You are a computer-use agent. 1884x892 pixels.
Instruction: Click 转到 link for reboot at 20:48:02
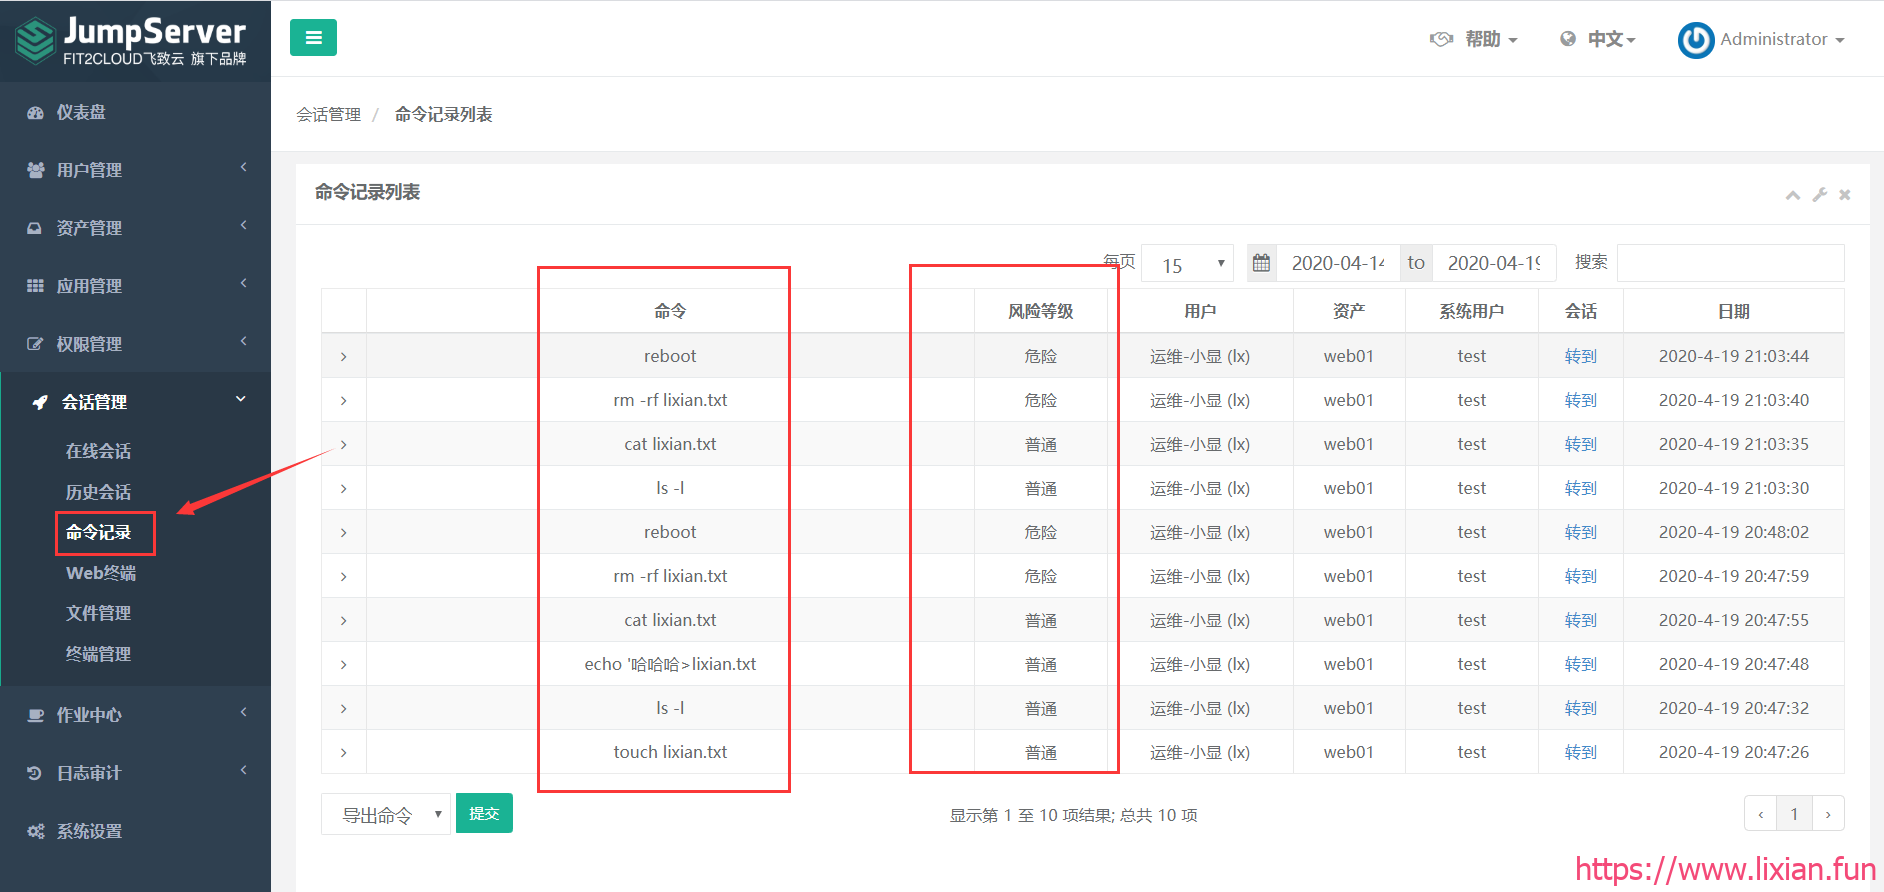tap(1581, 533)
